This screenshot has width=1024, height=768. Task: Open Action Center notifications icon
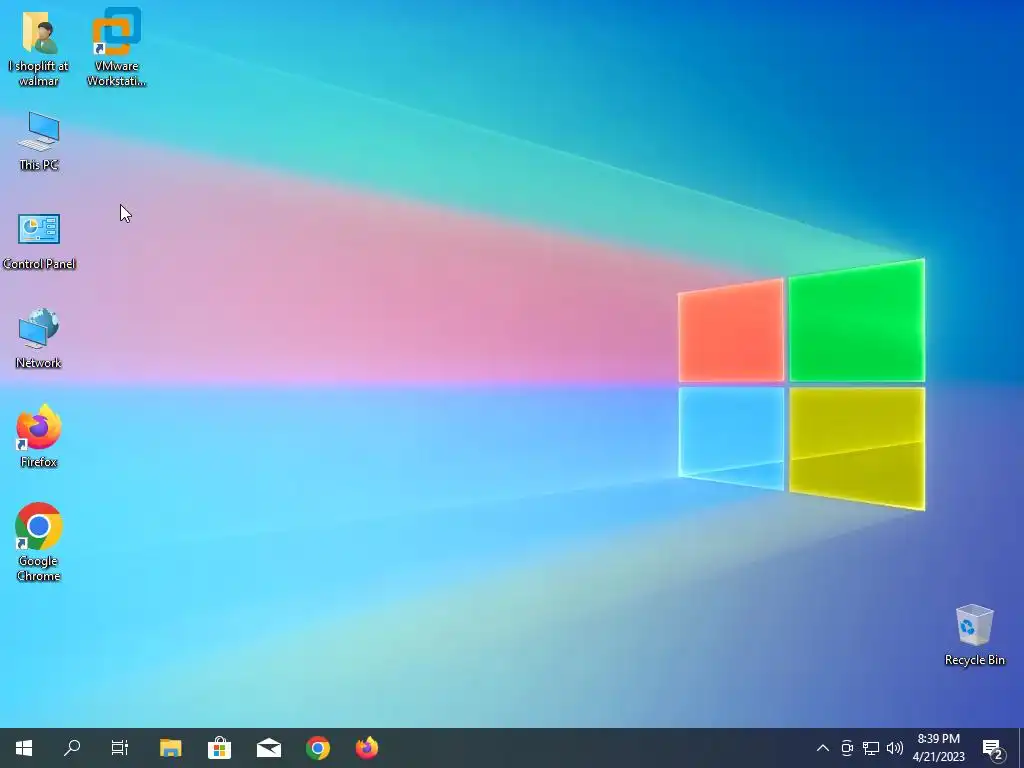pyautogui.click(x=993, y=748)
